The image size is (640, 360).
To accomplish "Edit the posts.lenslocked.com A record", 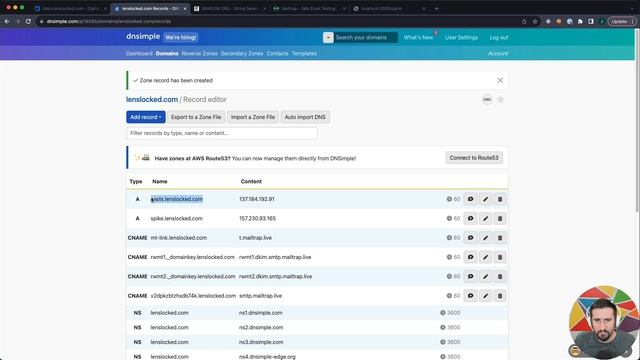I will pyautogui.click(x=485, y=199).
